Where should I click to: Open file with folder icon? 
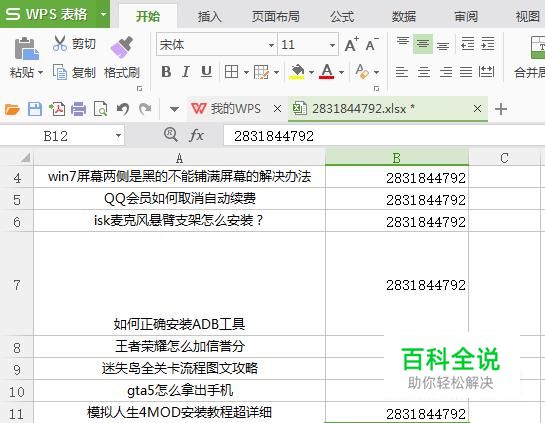[x=12, y=109]
